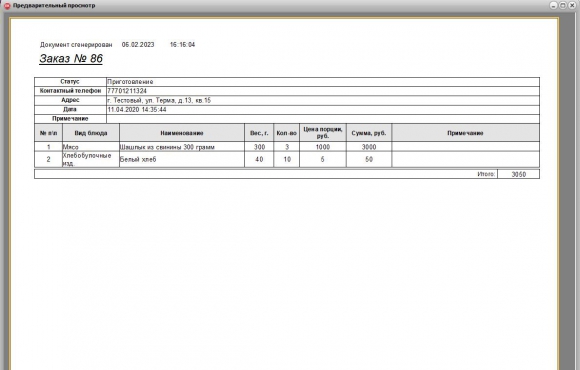The image size is (580, 370).
Task: Click the red app icon in title bar
Action: (7, 6)
